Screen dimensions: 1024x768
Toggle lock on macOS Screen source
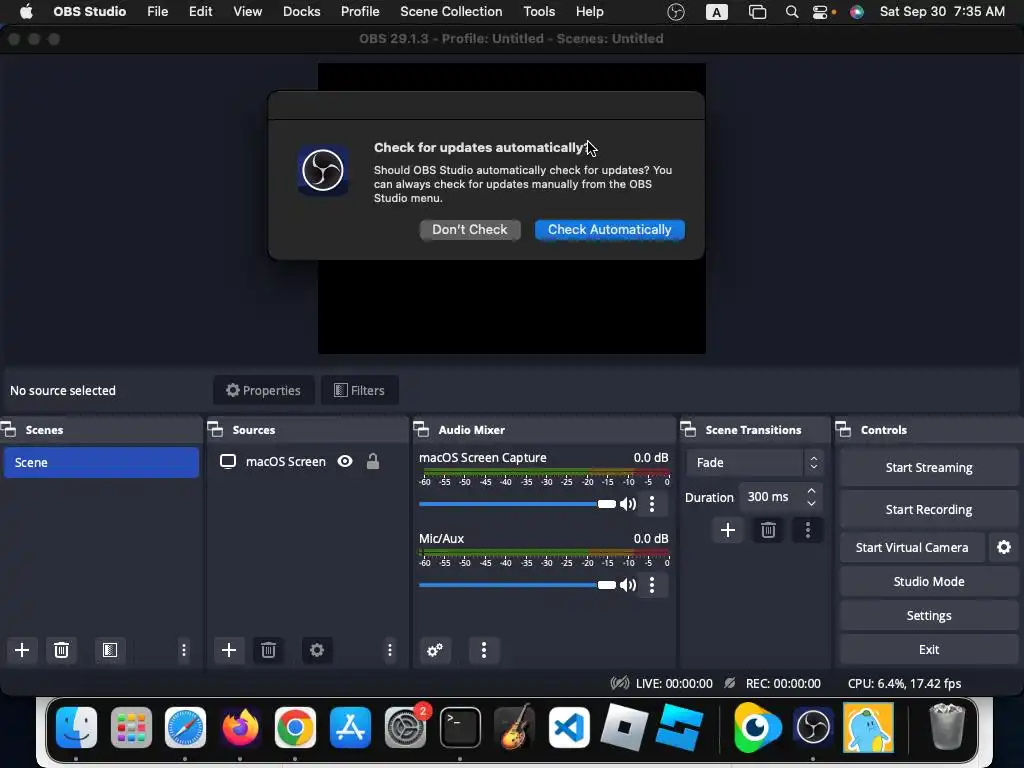click(373, 461)
